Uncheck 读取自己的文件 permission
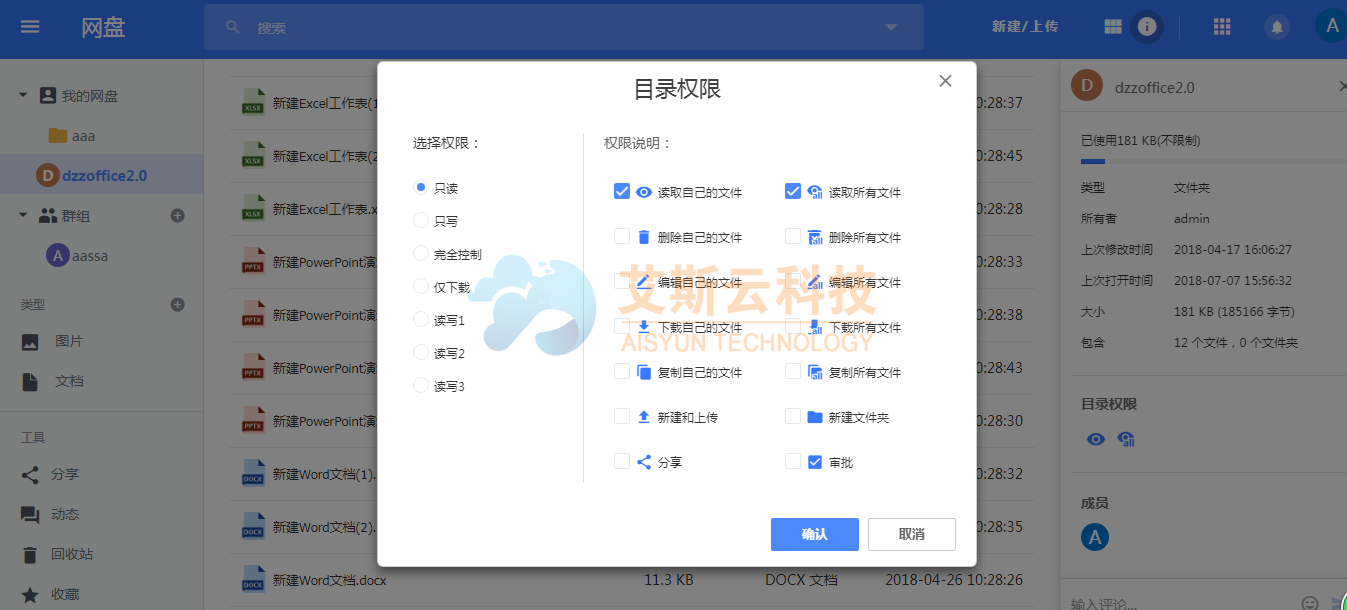This screenshot has height=610, width=1347. point(622,190)
